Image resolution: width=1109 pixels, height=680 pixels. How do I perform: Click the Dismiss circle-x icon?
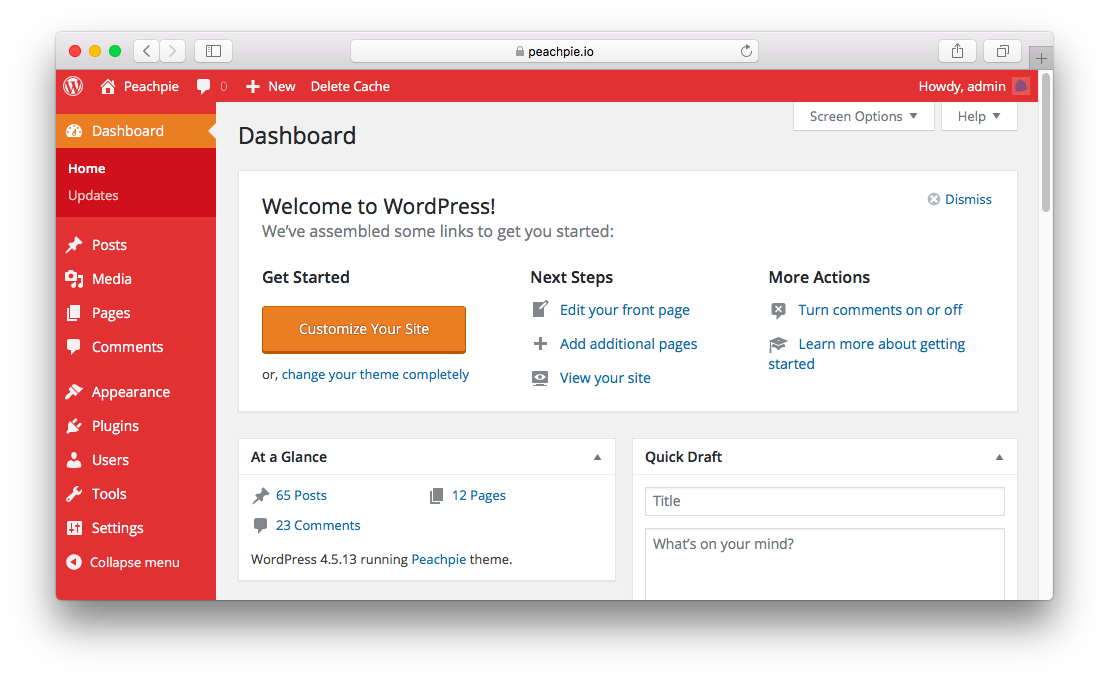pyautogui.click(x=934, y=200)
